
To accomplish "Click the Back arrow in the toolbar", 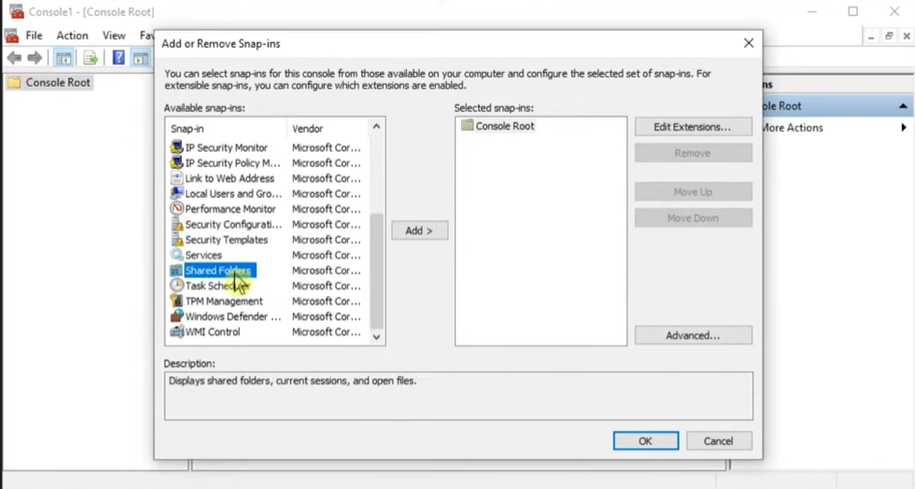I will (14, 58).
